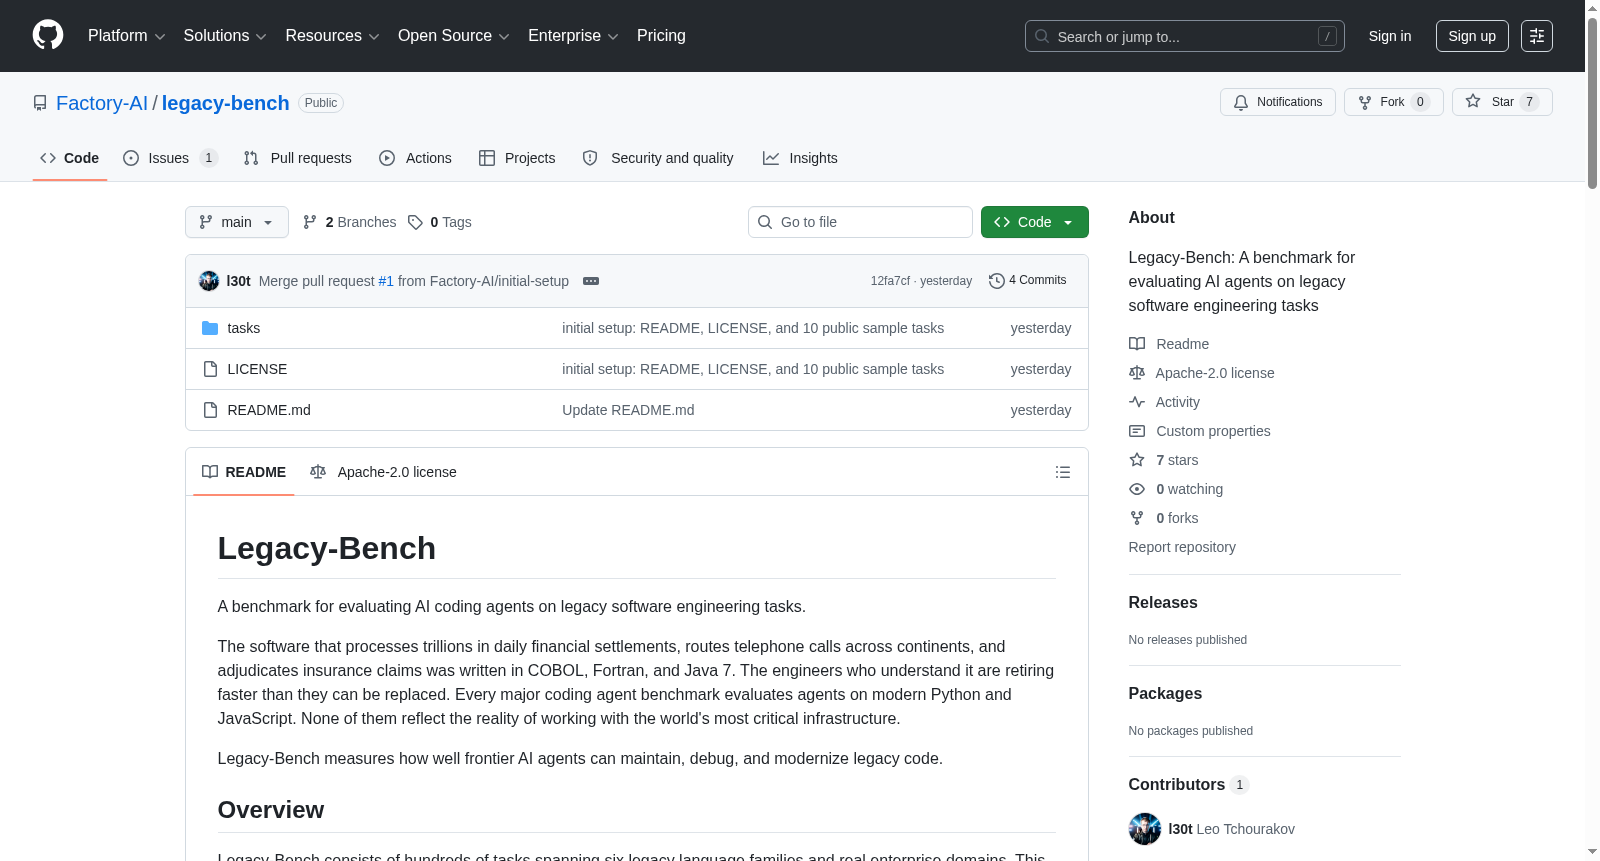The height and width of the screenshot is (861, 1600).
Task: Open the Releases heading link
Action: click(x=1163, y=602)
